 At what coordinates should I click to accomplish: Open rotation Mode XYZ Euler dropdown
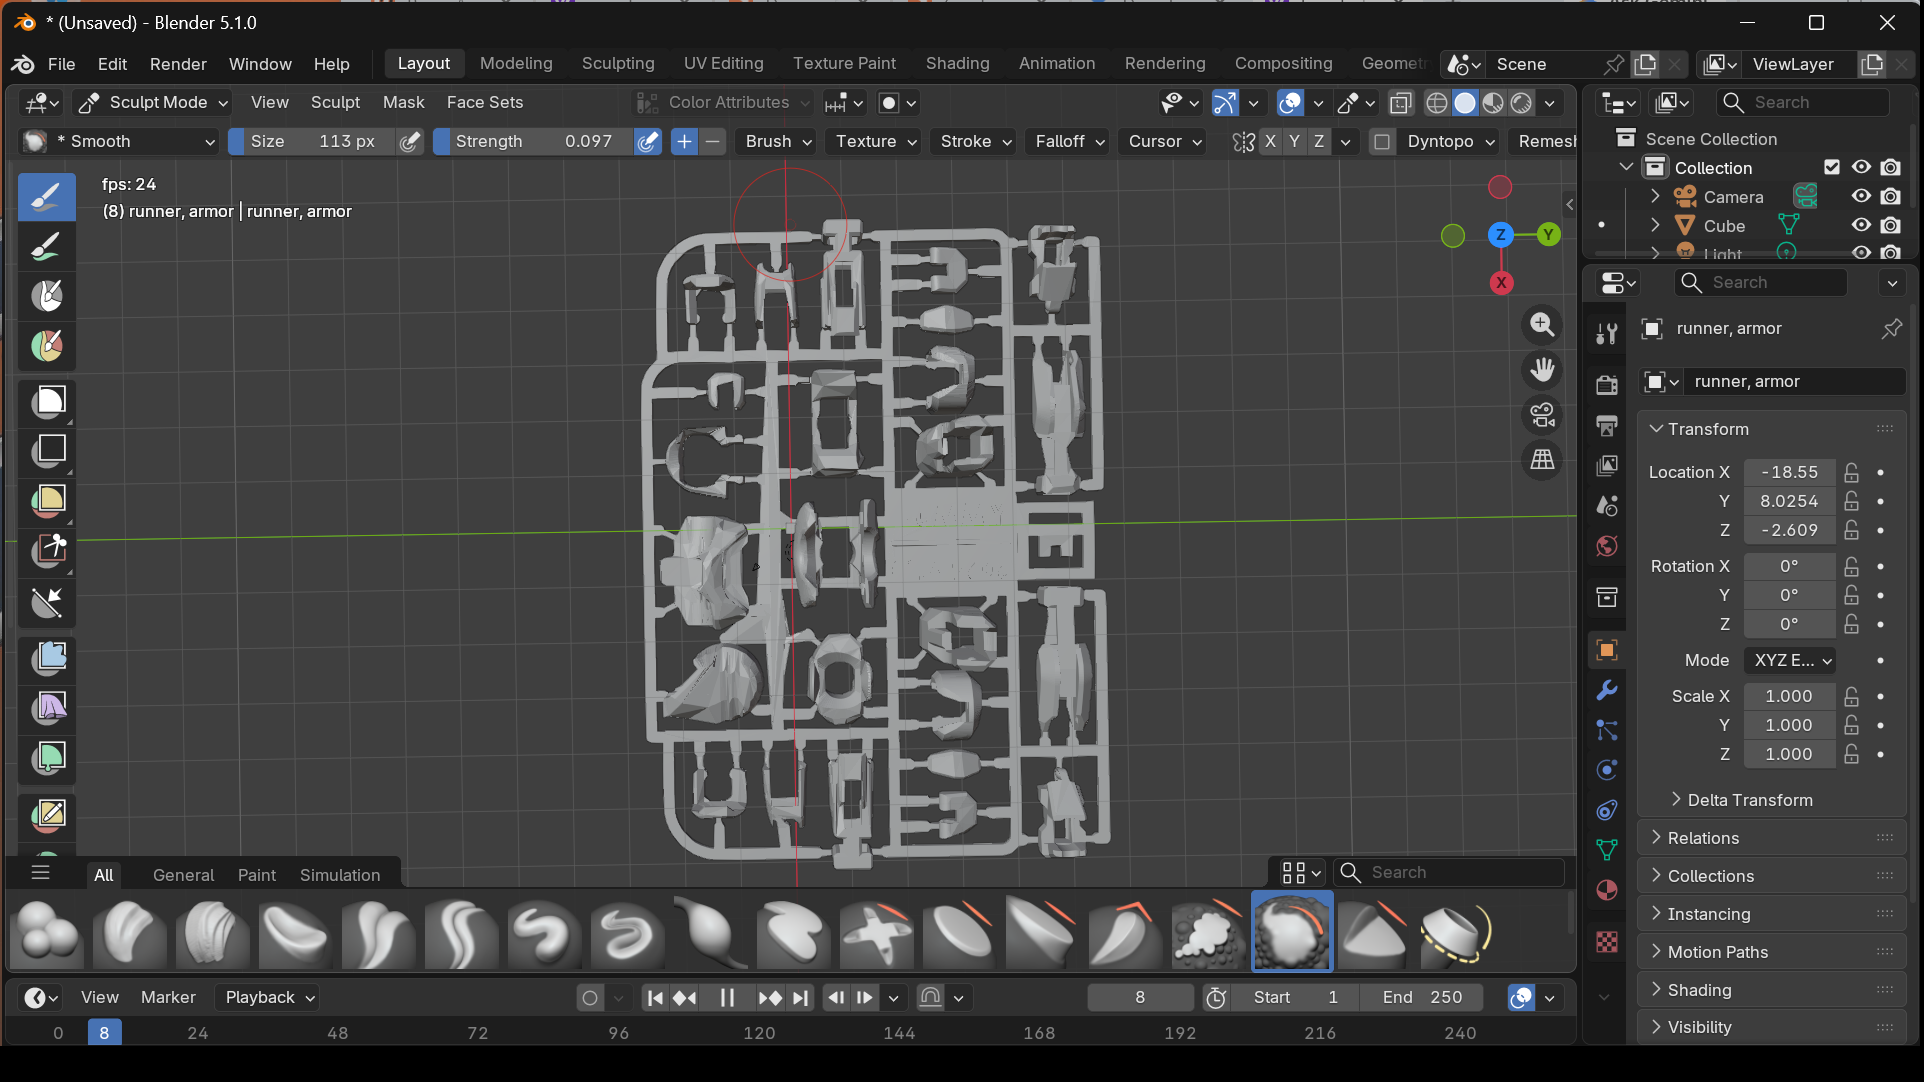point(1790,660)
